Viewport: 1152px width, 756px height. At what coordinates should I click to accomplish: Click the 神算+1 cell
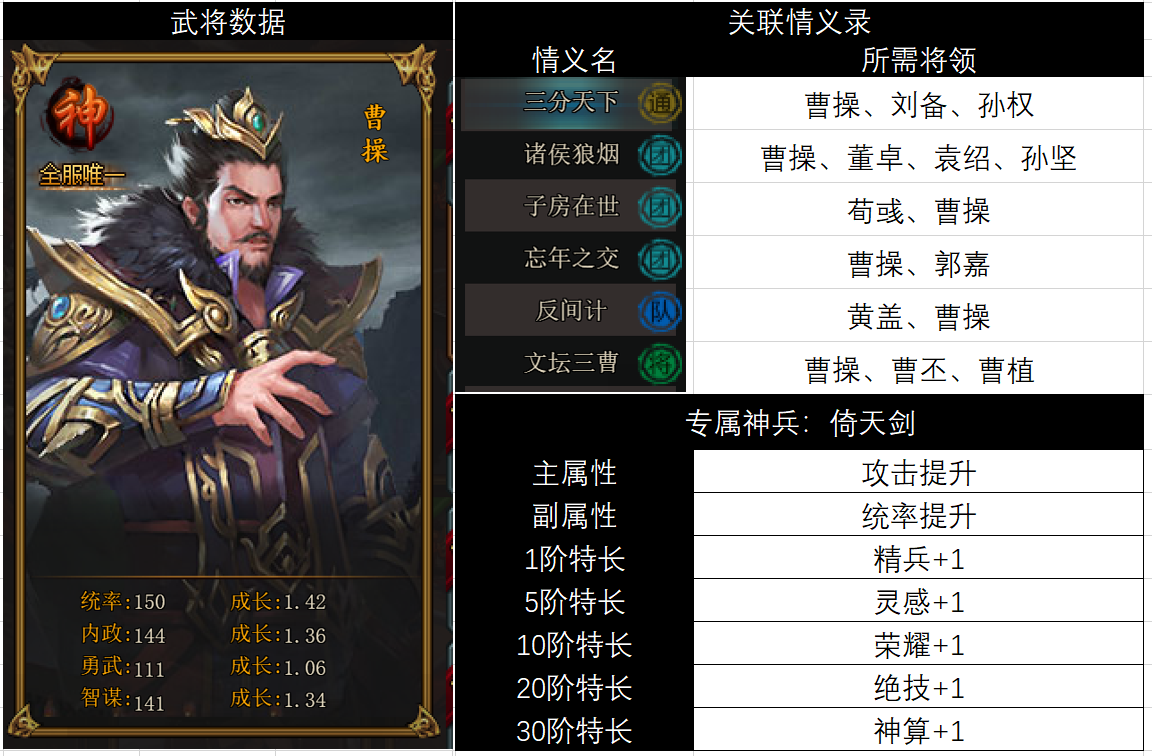pos(918,730)
